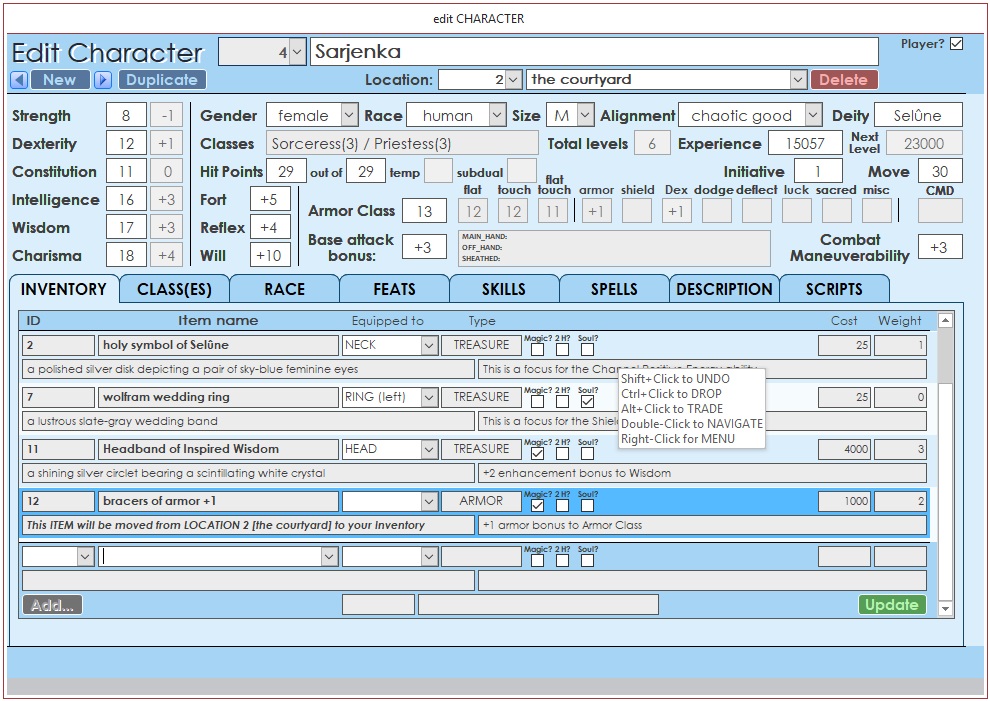Enable 2H? checkbox for bracers of armor +1
Screen dimensions: 990x701
[563, 506]
